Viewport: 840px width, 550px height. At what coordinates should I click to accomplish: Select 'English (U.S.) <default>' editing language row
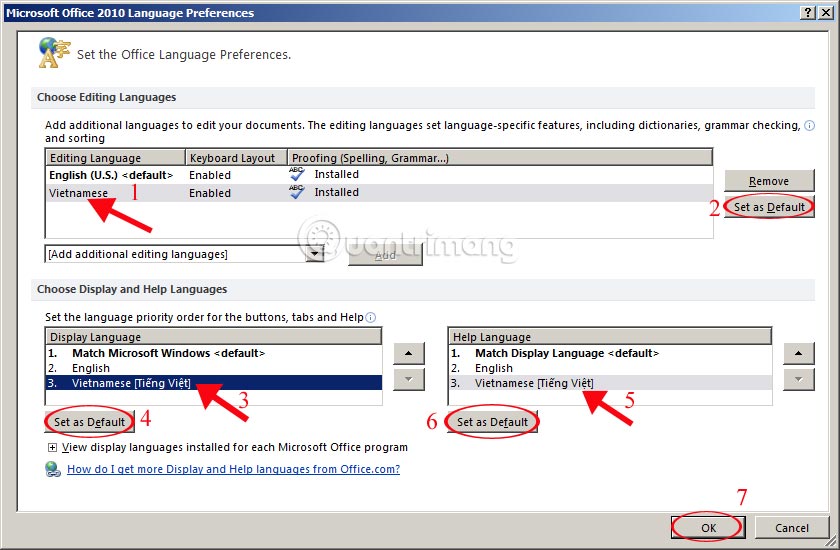pyautogui.click(x=379, y=175)
